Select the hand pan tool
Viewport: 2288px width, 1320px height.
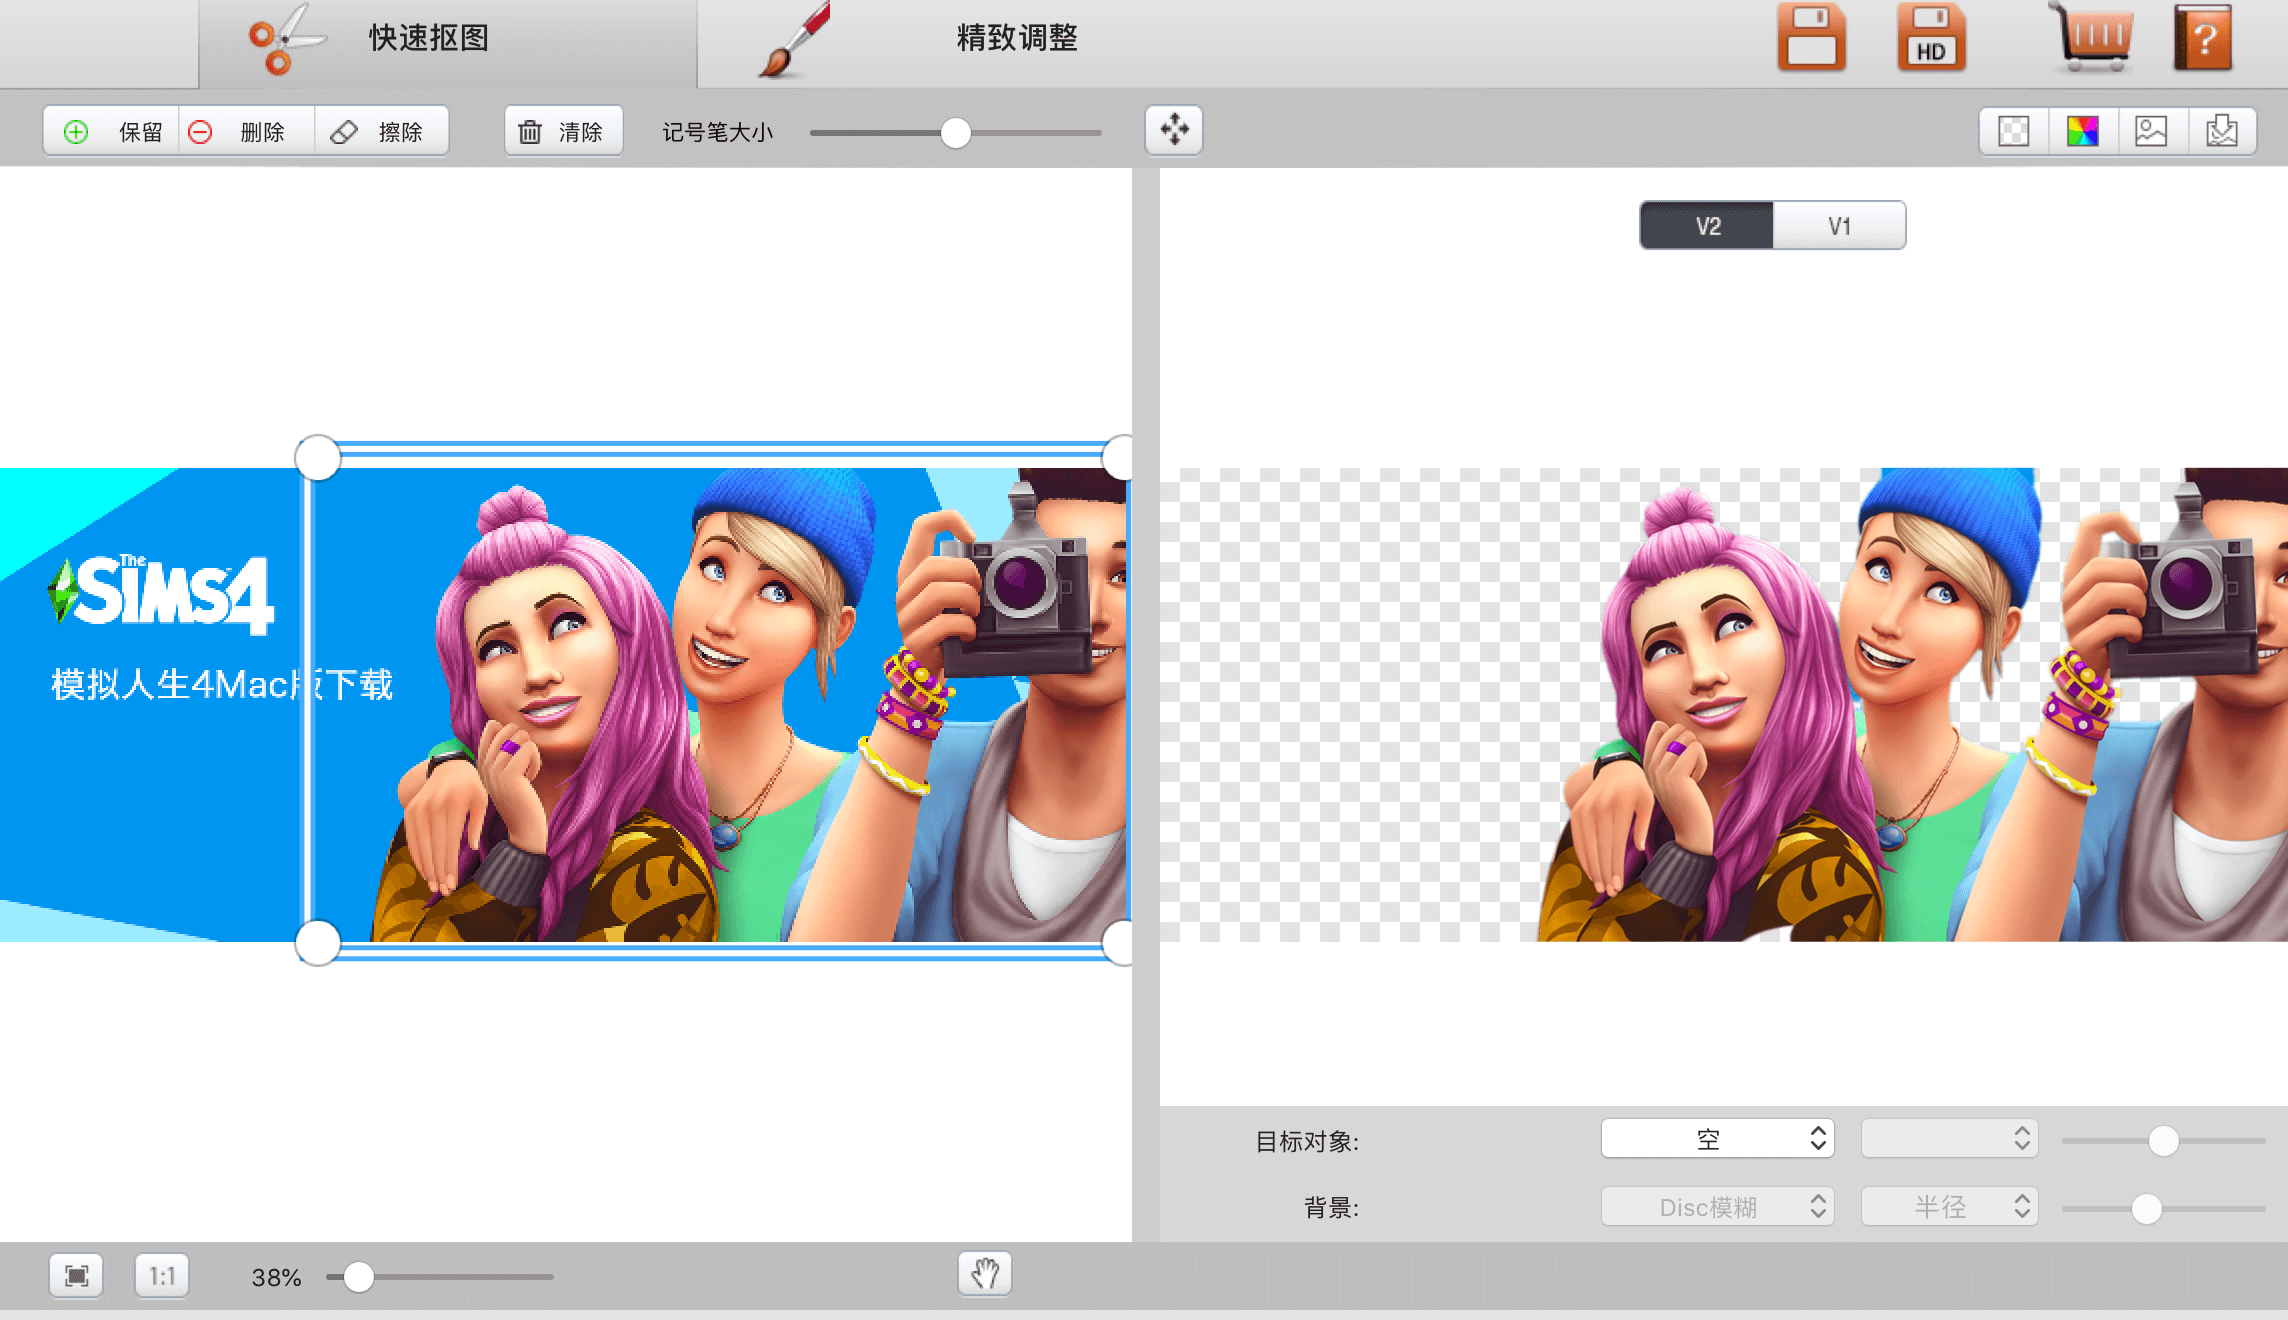(x=985, y=1273)
